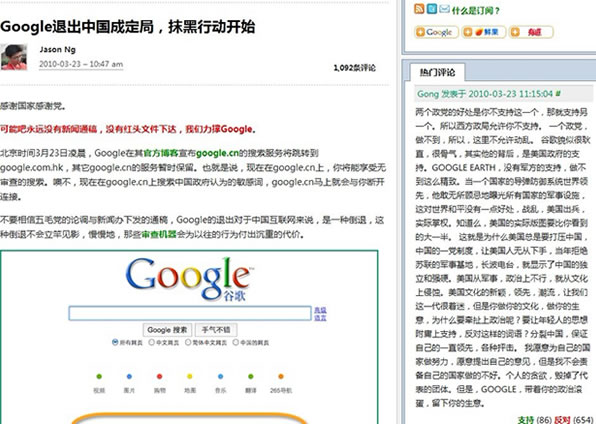Click the Add to Google subscribe badge

pyautogui.click(x=437, y=32)
